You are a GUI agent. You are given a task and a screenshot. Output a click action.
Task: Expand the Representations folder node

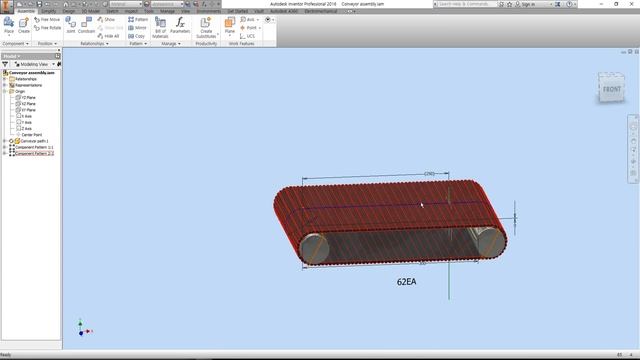tap(5, 85)
